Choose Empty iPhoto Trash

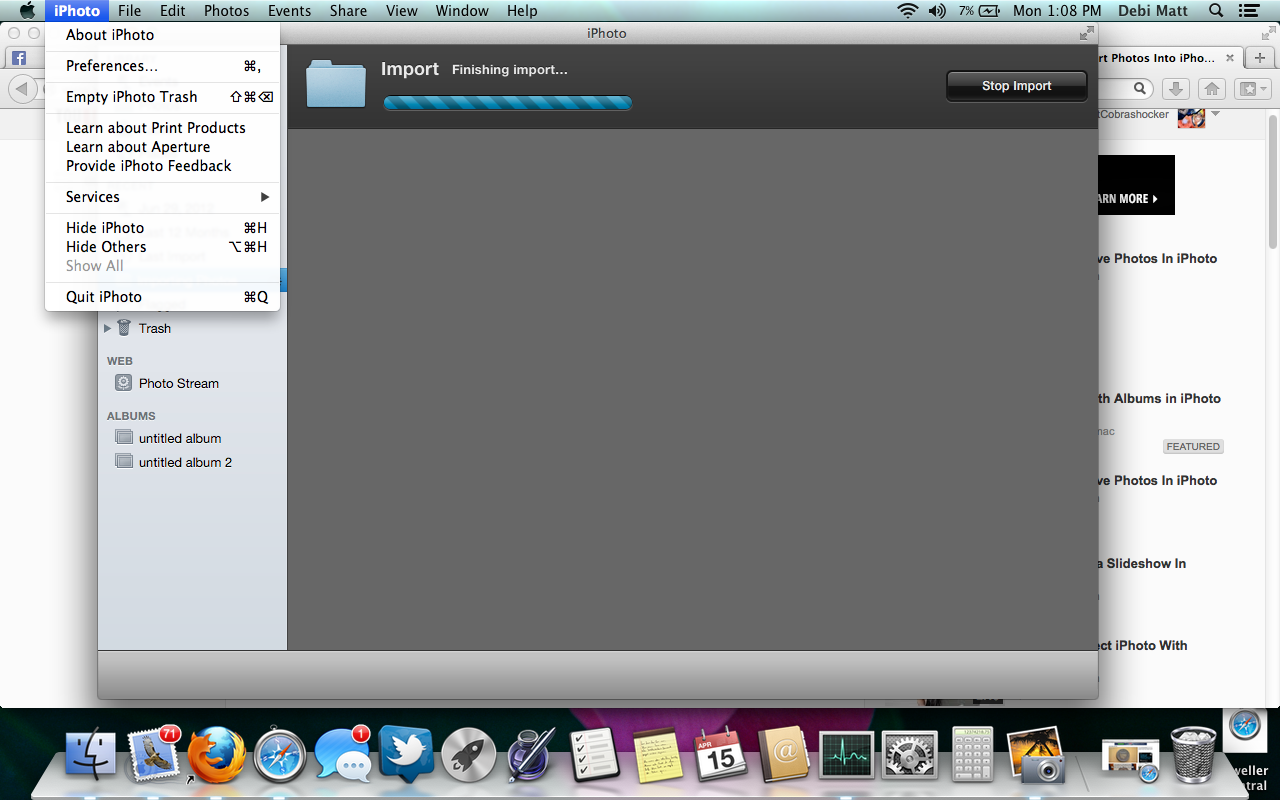pyautogui.click(x=162, y=97)
